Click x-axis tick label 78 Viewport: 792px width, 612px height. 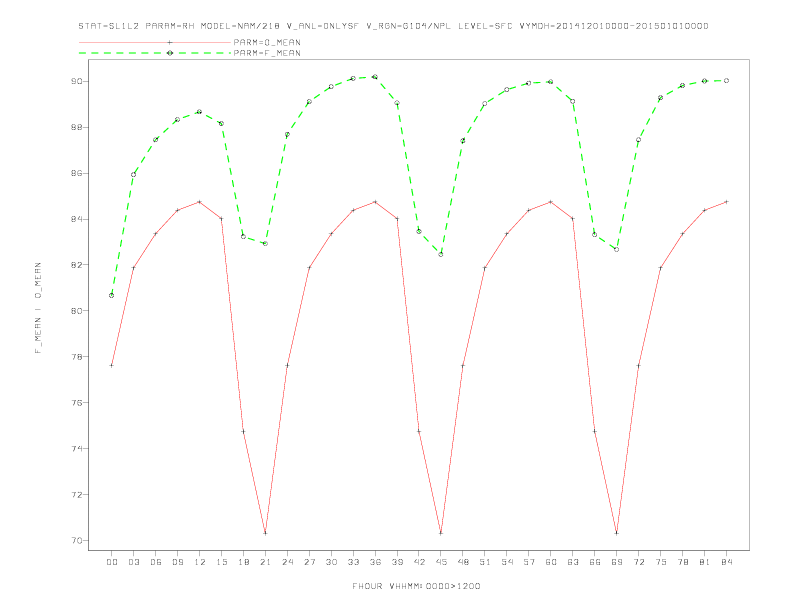tap(682, 562)
